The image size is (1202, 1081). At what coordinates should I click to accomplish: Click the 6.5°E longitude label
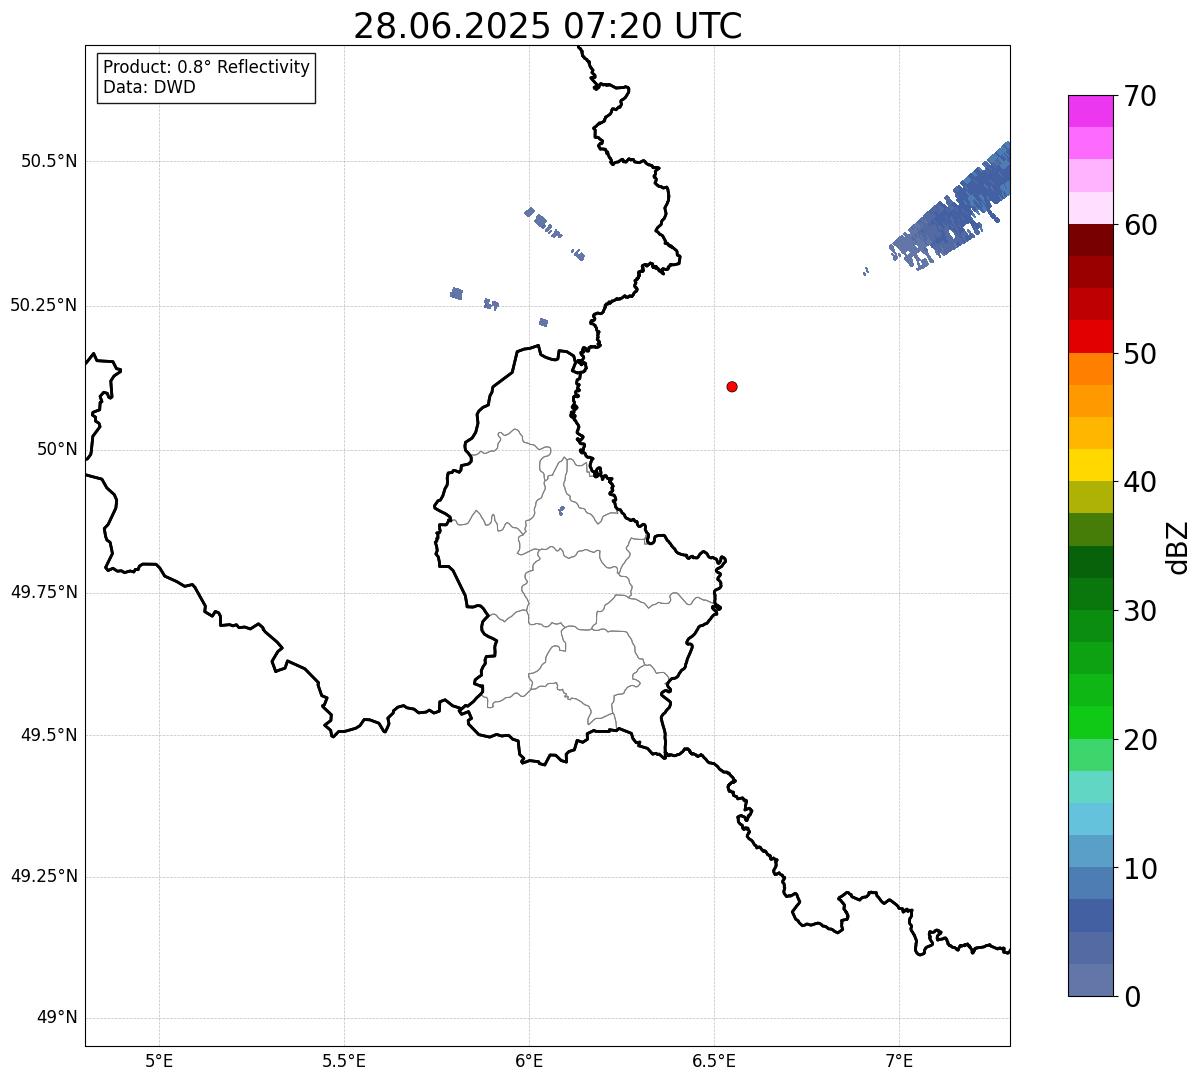coord(714,1060)
